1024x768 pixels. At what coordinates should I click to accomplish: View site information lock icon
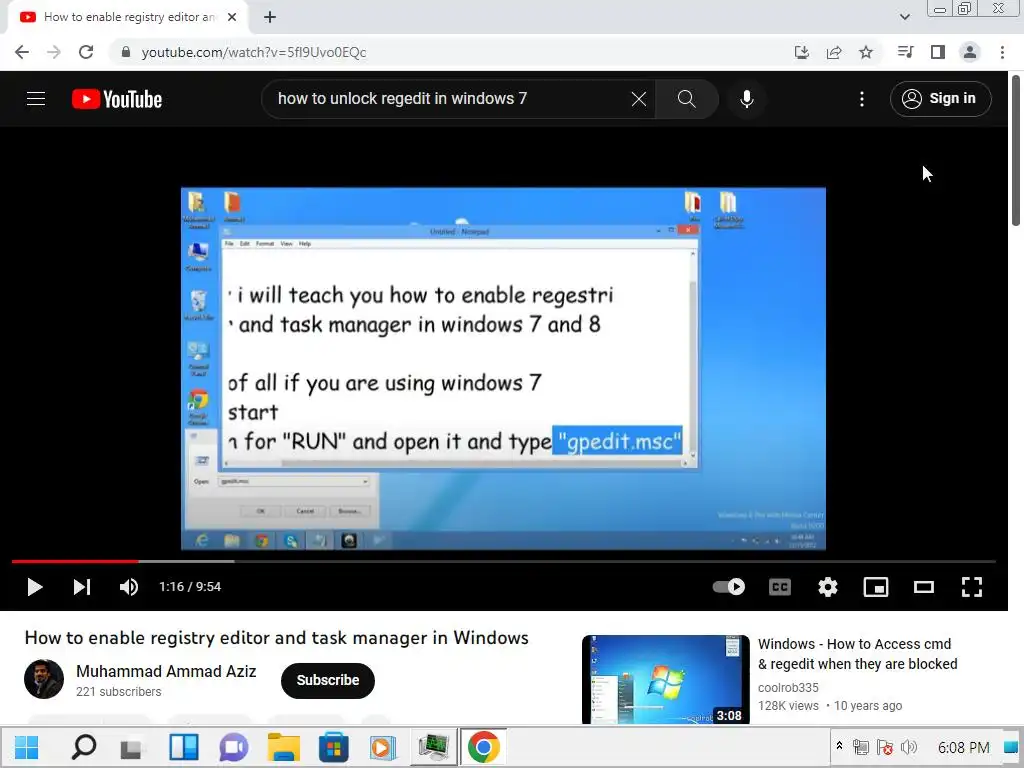click(126, 52)
